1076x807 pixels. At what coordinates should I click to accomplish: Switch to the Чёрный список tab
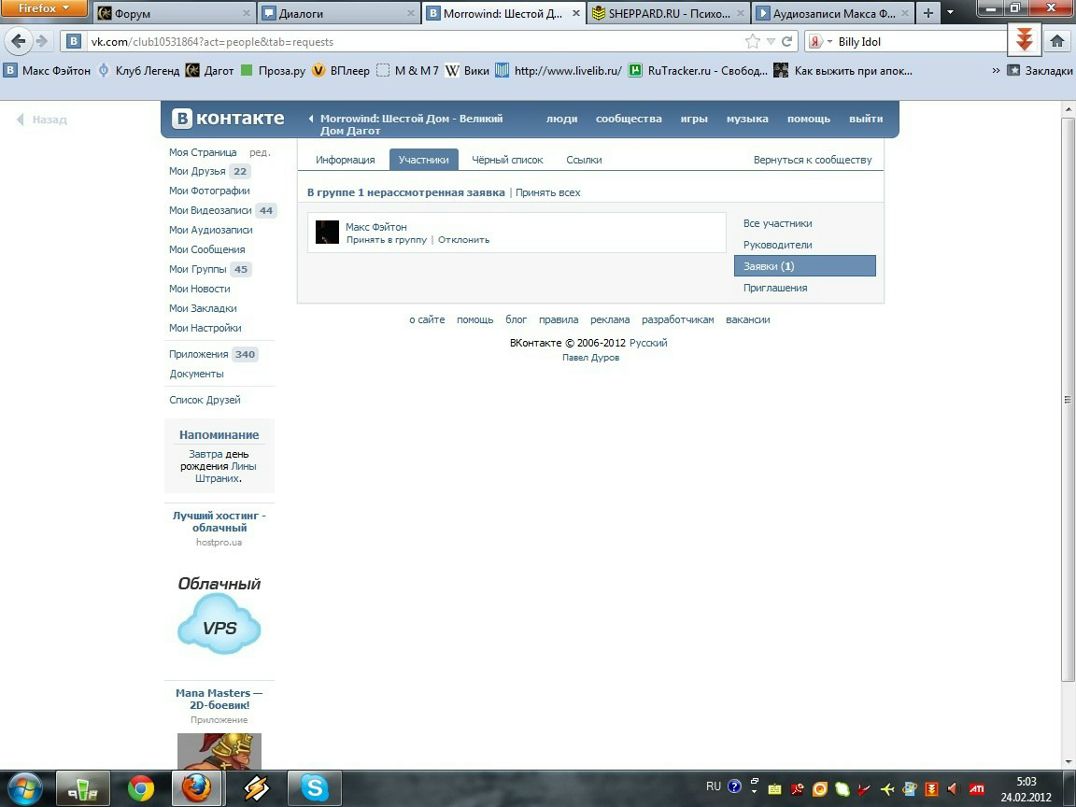click(507, 160)
